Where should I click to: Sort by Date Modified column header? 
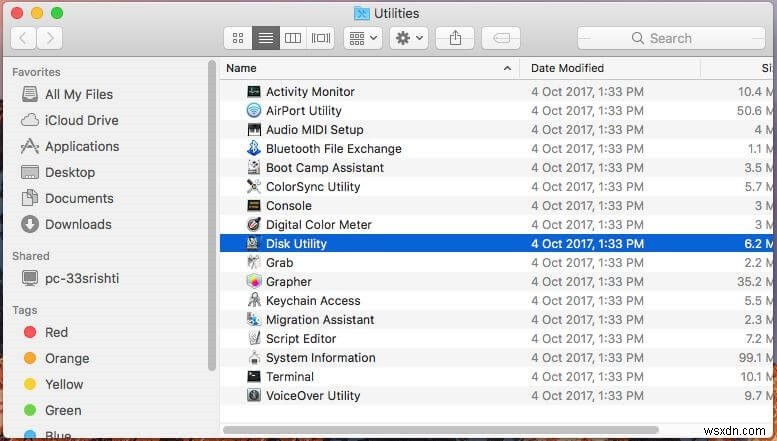click(x=610, y=68)
